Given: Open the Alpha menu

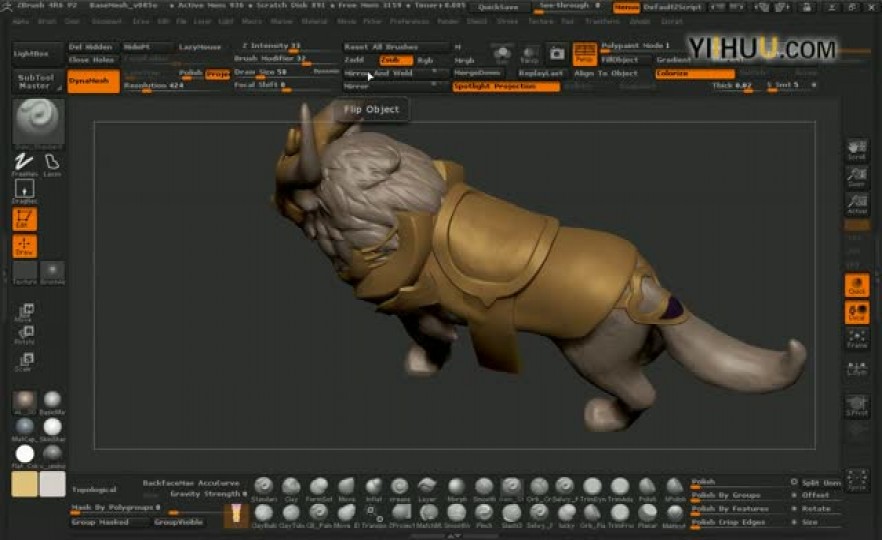Looking at the screenshot, I should click(20, 21).
